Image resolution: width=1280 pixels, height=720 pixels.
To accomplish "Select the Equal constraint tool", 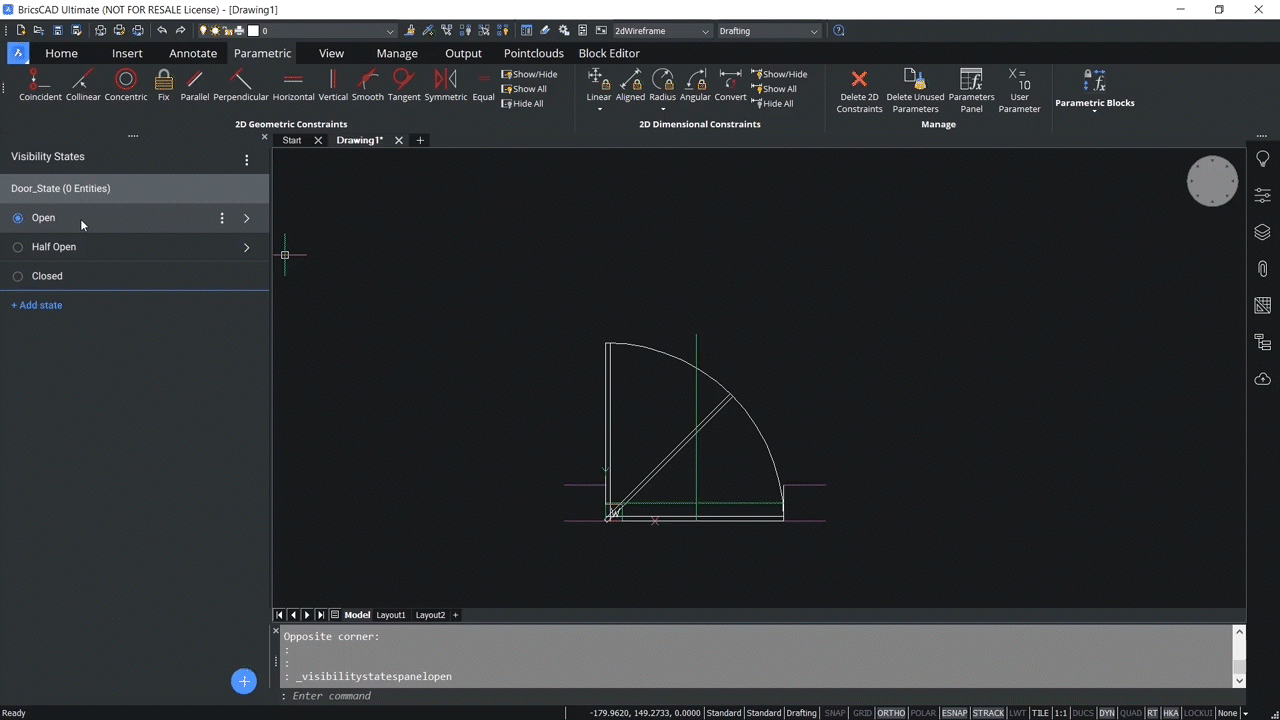I will click(x=484, y=85).
